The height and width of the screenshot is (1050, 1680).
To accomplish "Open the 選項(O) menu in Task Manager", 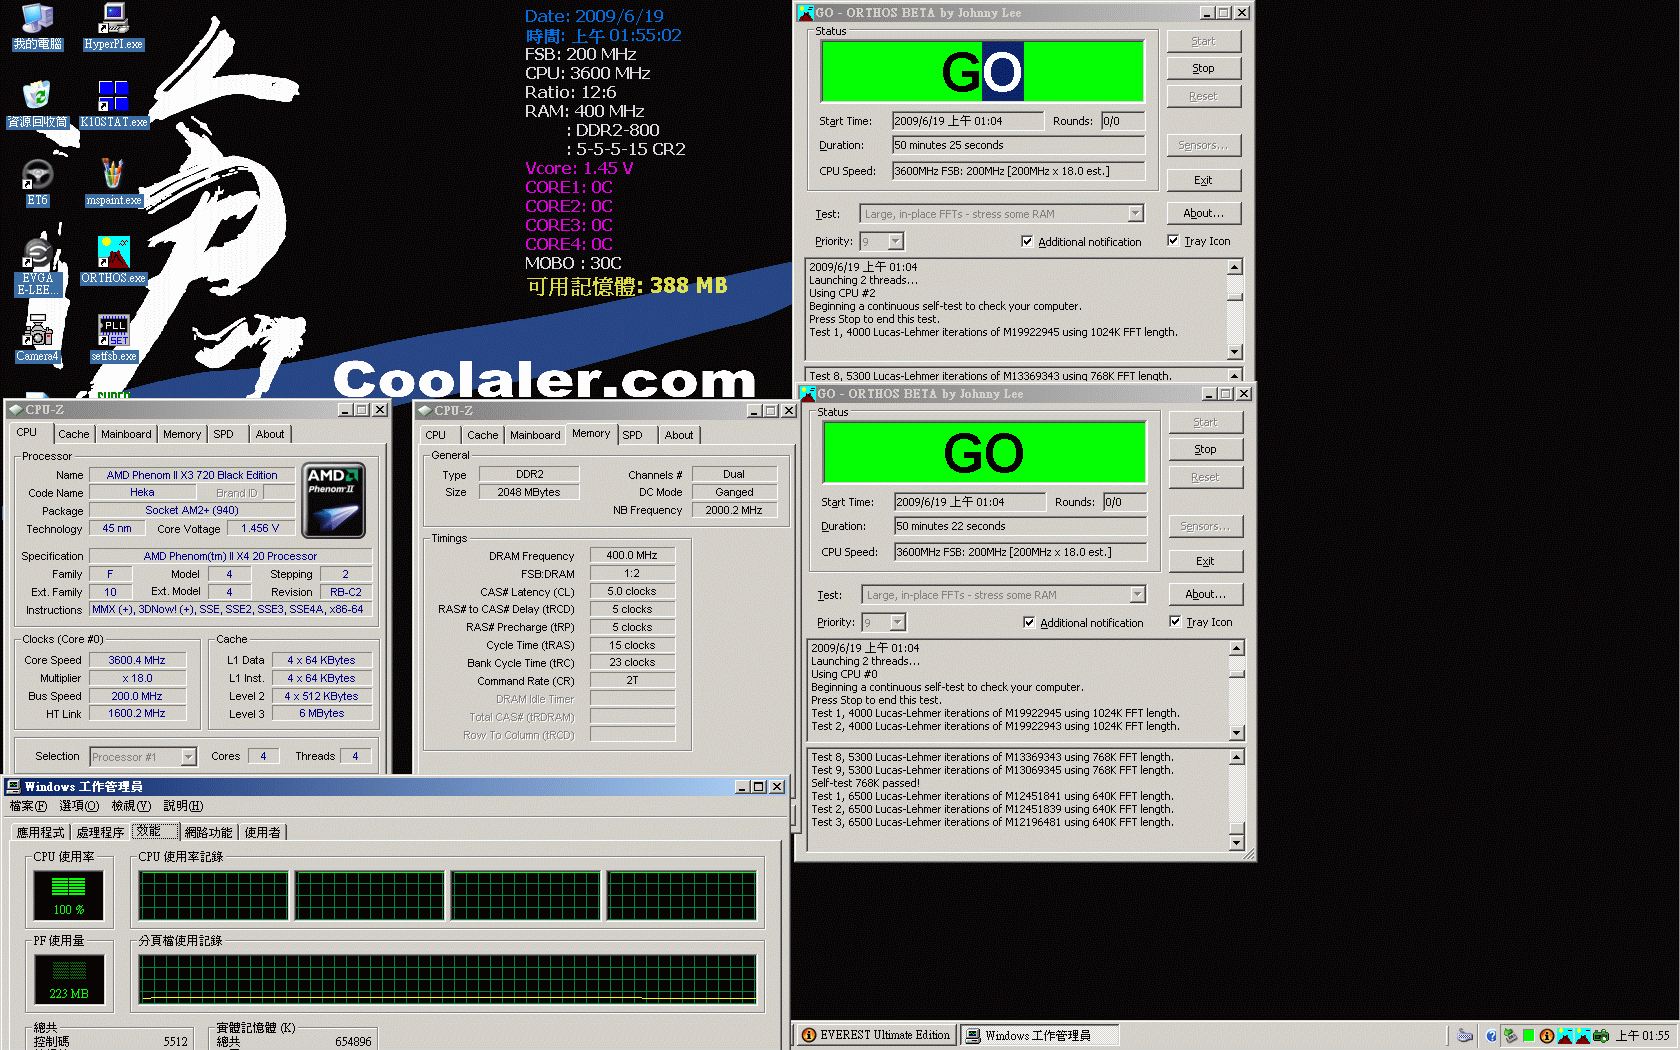I will pyautogui.click(x=79, y=806).
